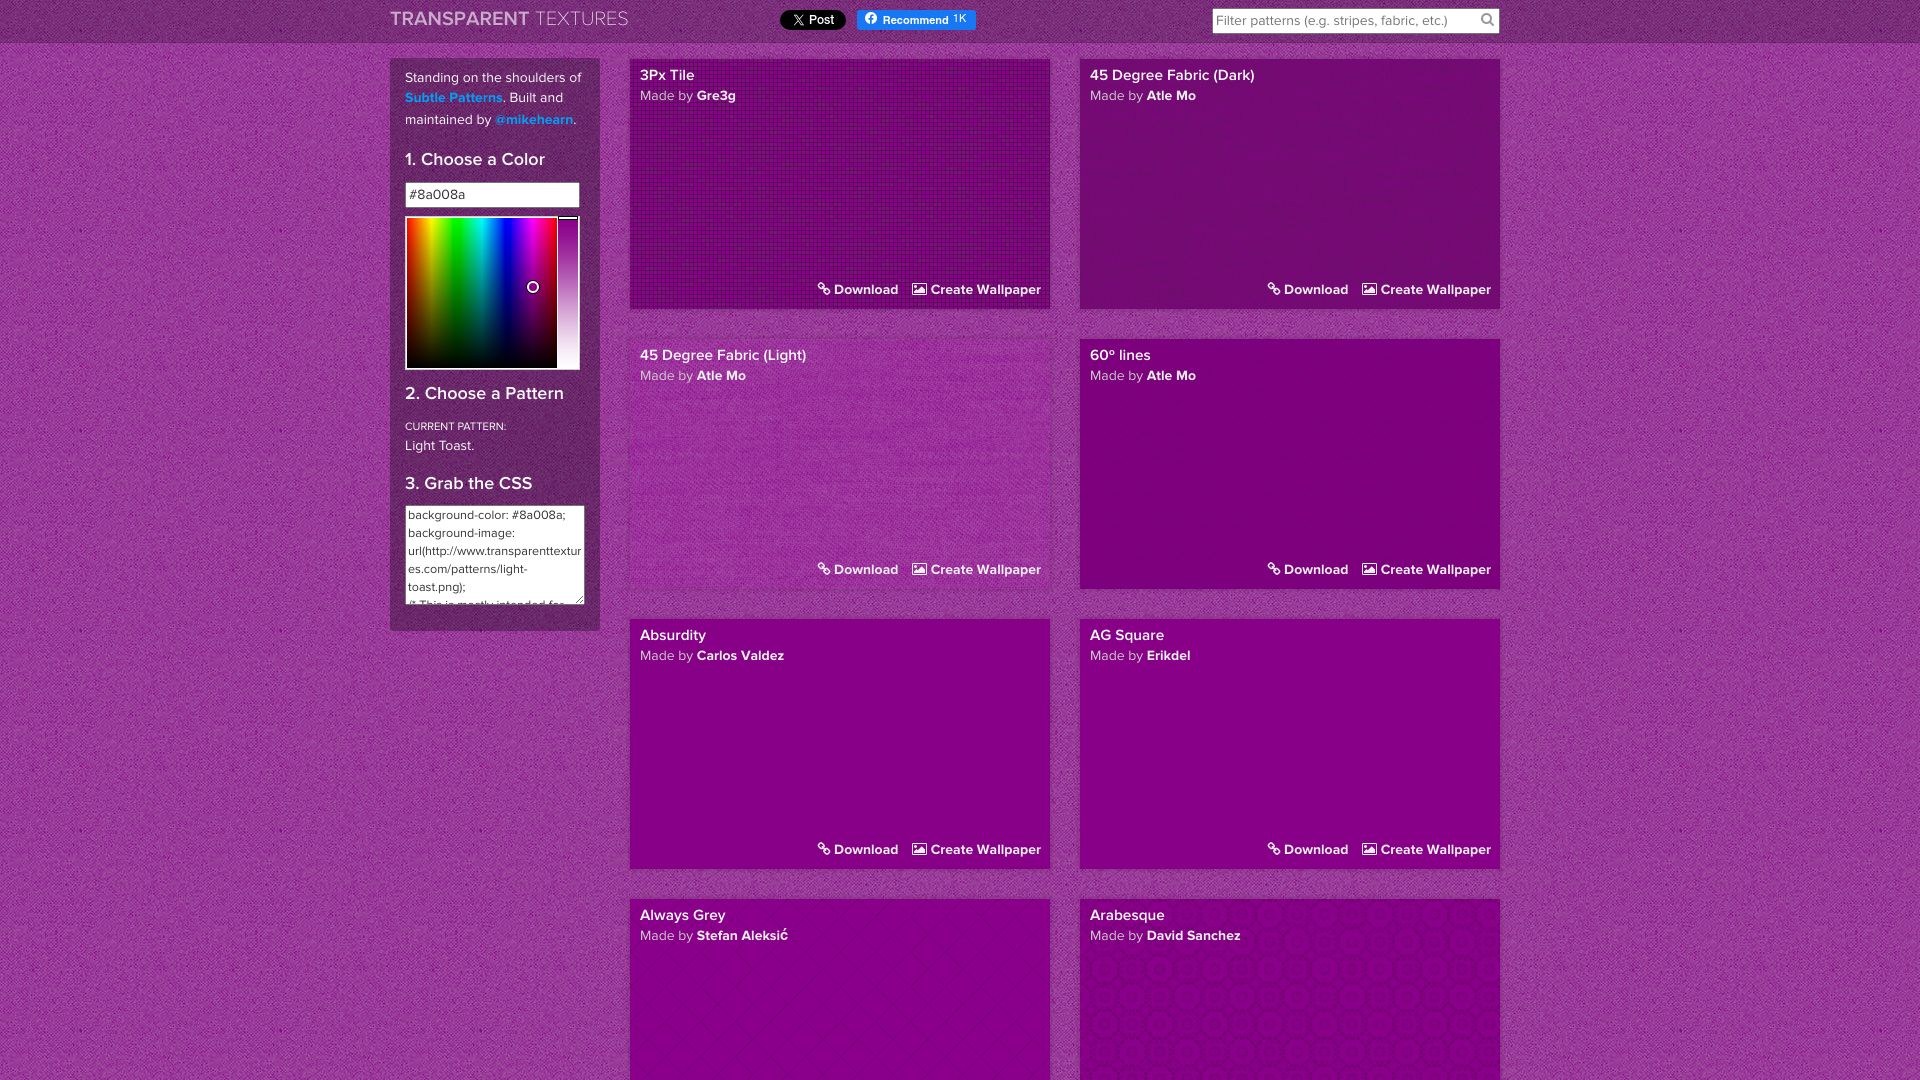The width and height of the screenshot is (1920, 1080).
Task: Select the Arabesque pattern card
Action: 1290,990
